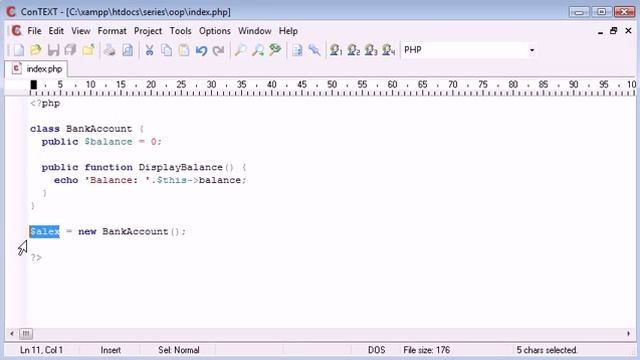Open the Project menu

point(148,31)
